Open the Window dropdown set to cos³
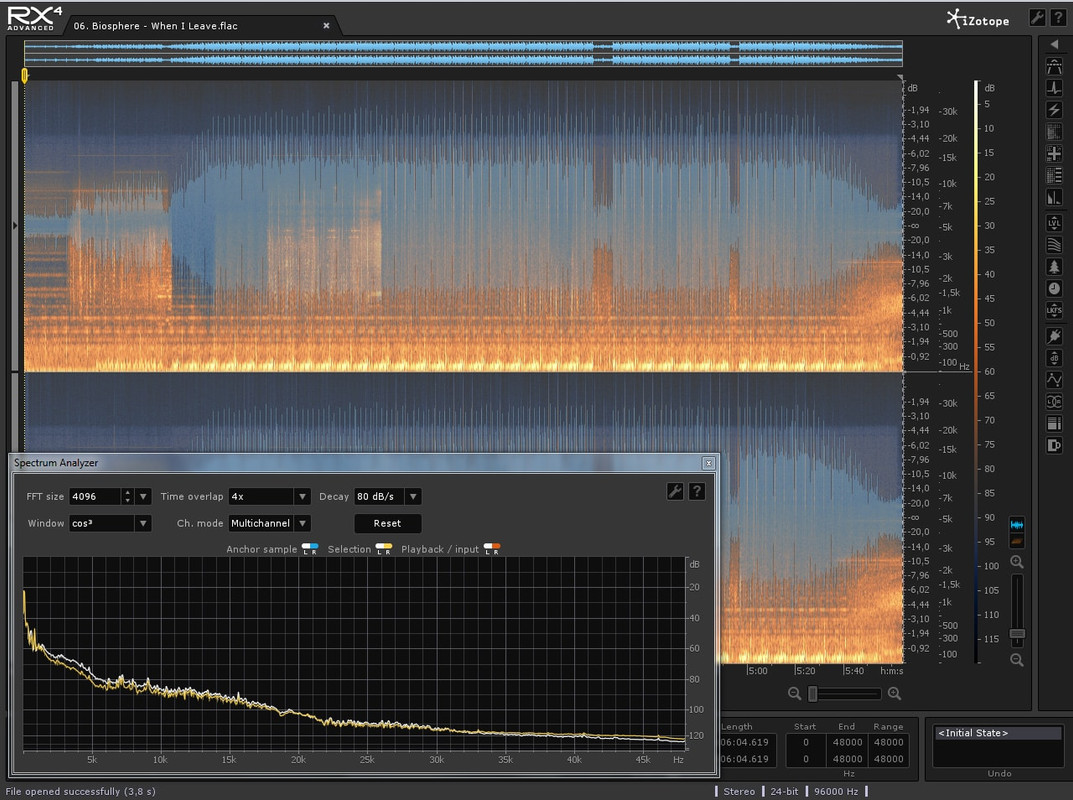The image size is (1073, 800). click(x=110, y=523)
